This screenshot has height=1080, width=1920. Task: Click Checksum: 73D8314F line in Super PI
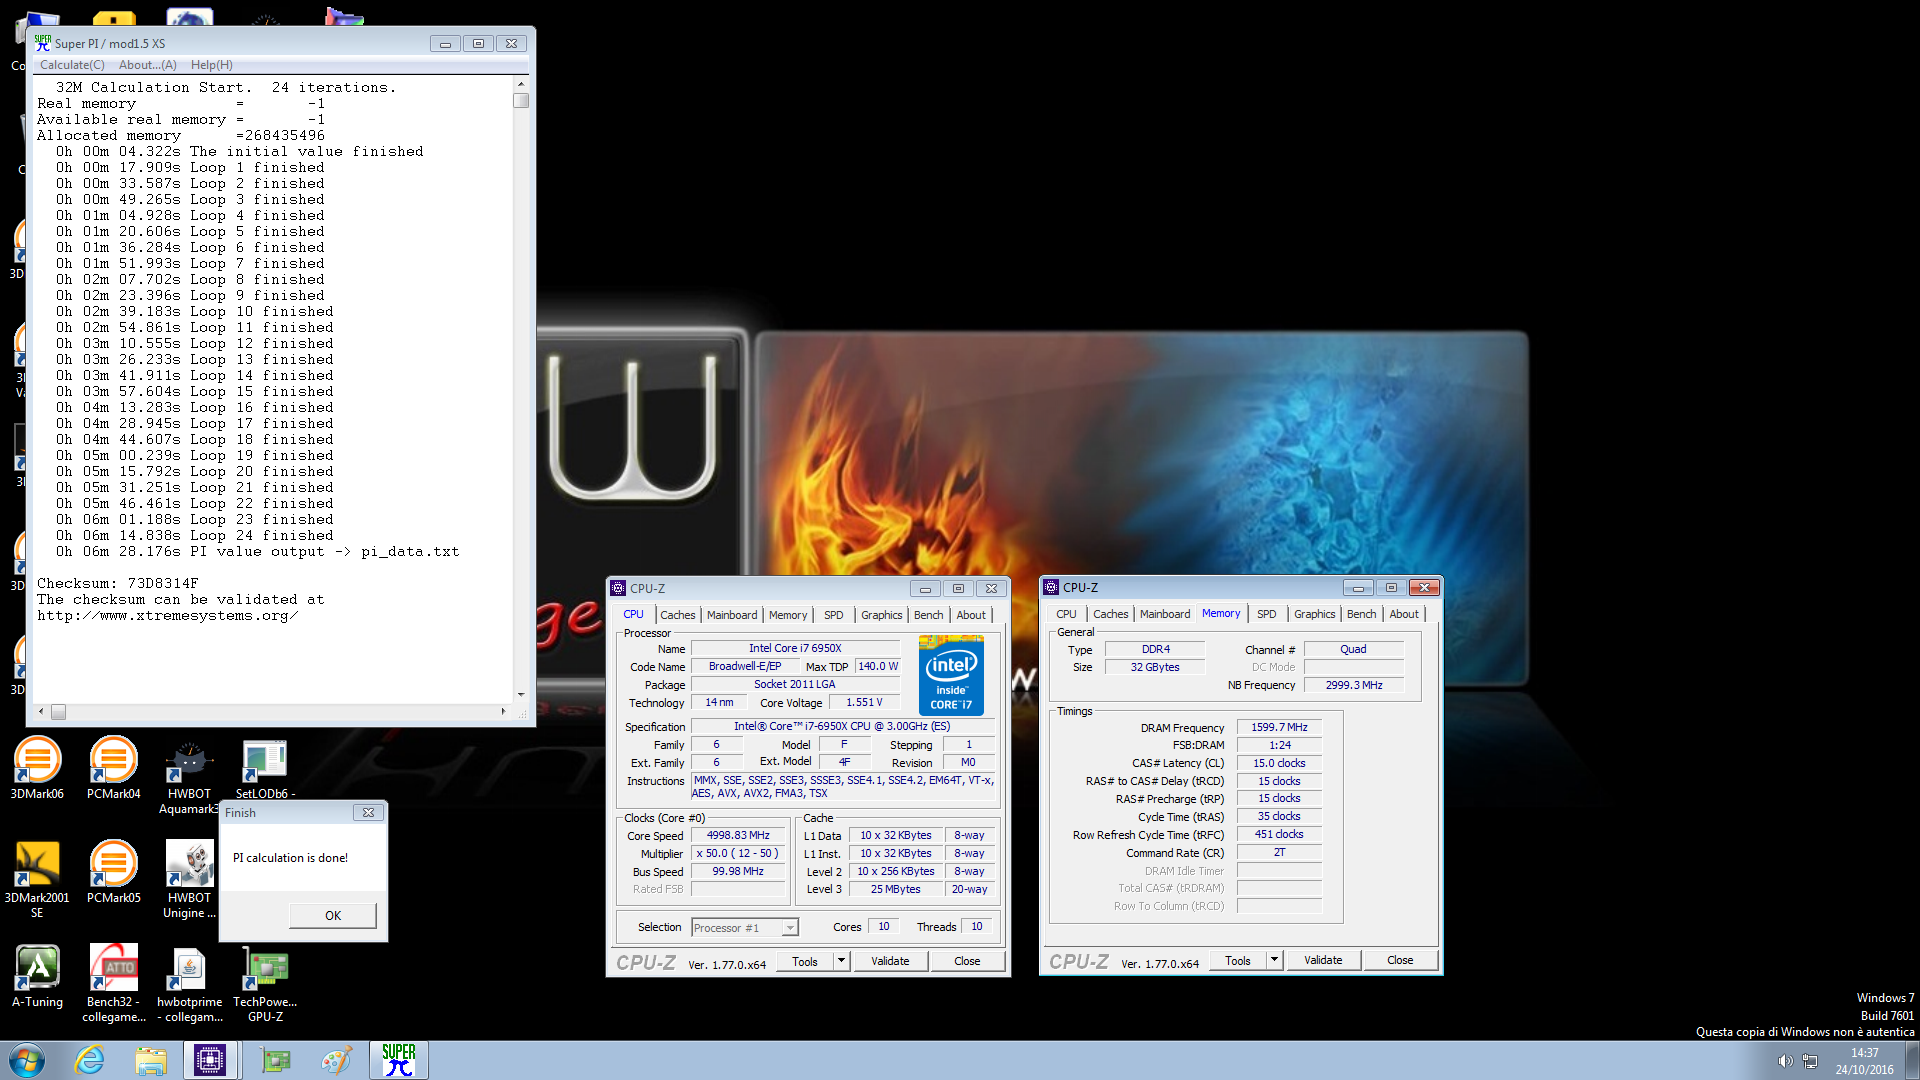(117, 583)
